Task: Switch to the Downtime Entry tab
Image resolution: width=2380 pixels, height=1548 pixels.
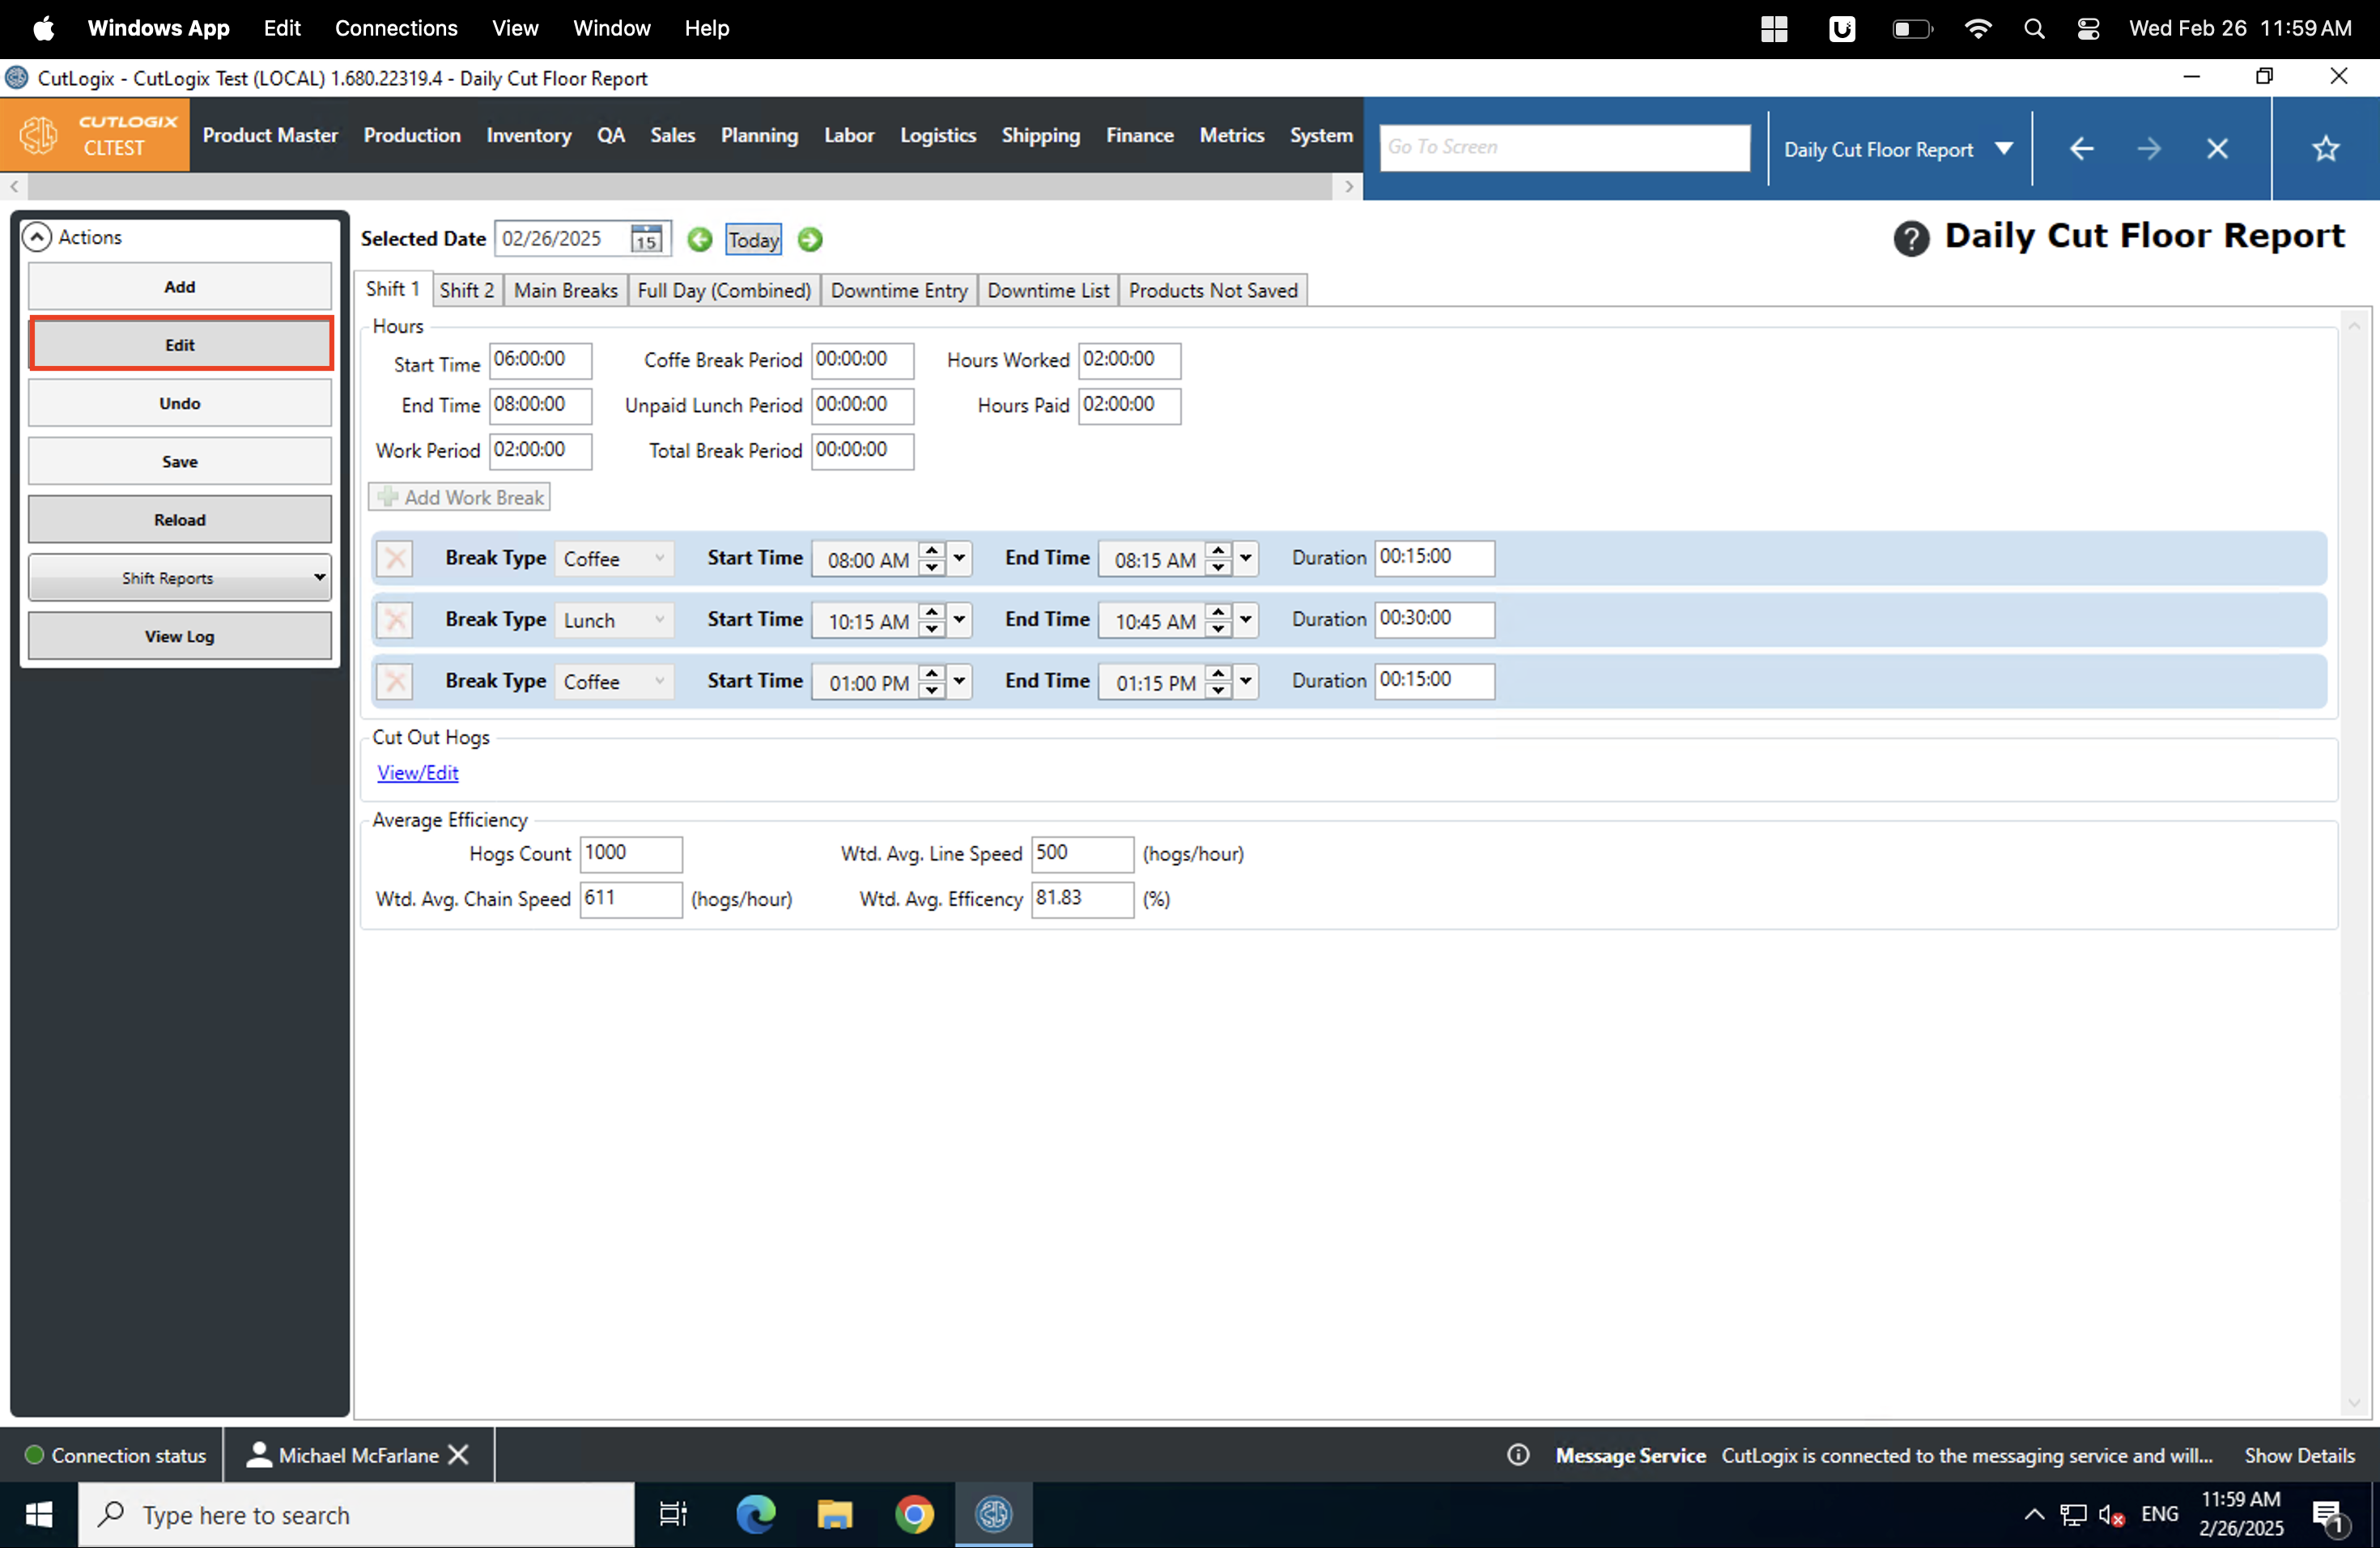Action: [x=898, y=290]
